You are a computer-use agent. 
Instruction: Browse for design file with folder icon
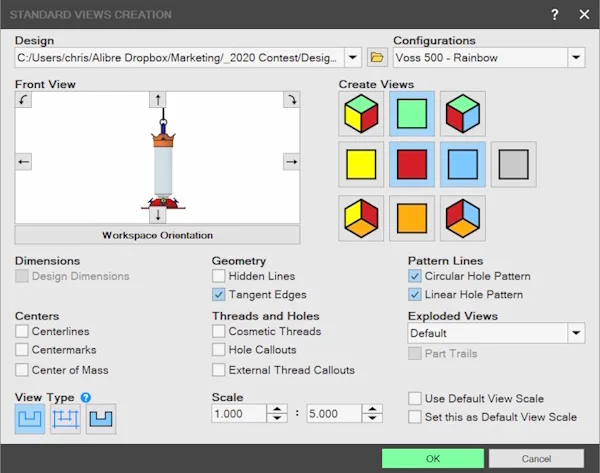[x=377, y=58]
